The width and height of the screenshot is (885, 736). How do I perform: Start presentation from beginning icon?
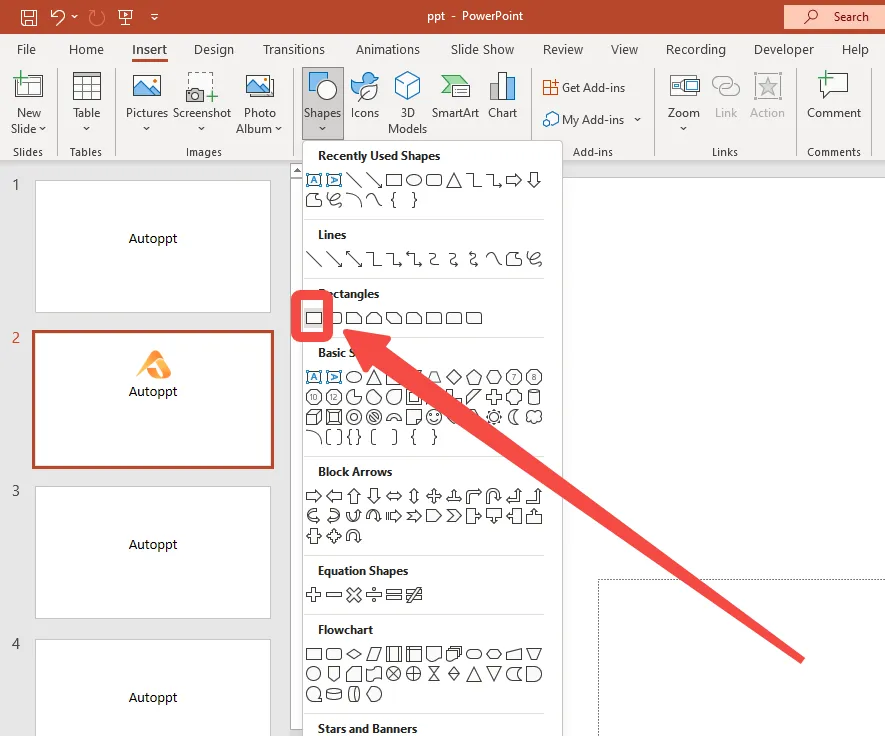pyautogui.click(x=125, y=17)
